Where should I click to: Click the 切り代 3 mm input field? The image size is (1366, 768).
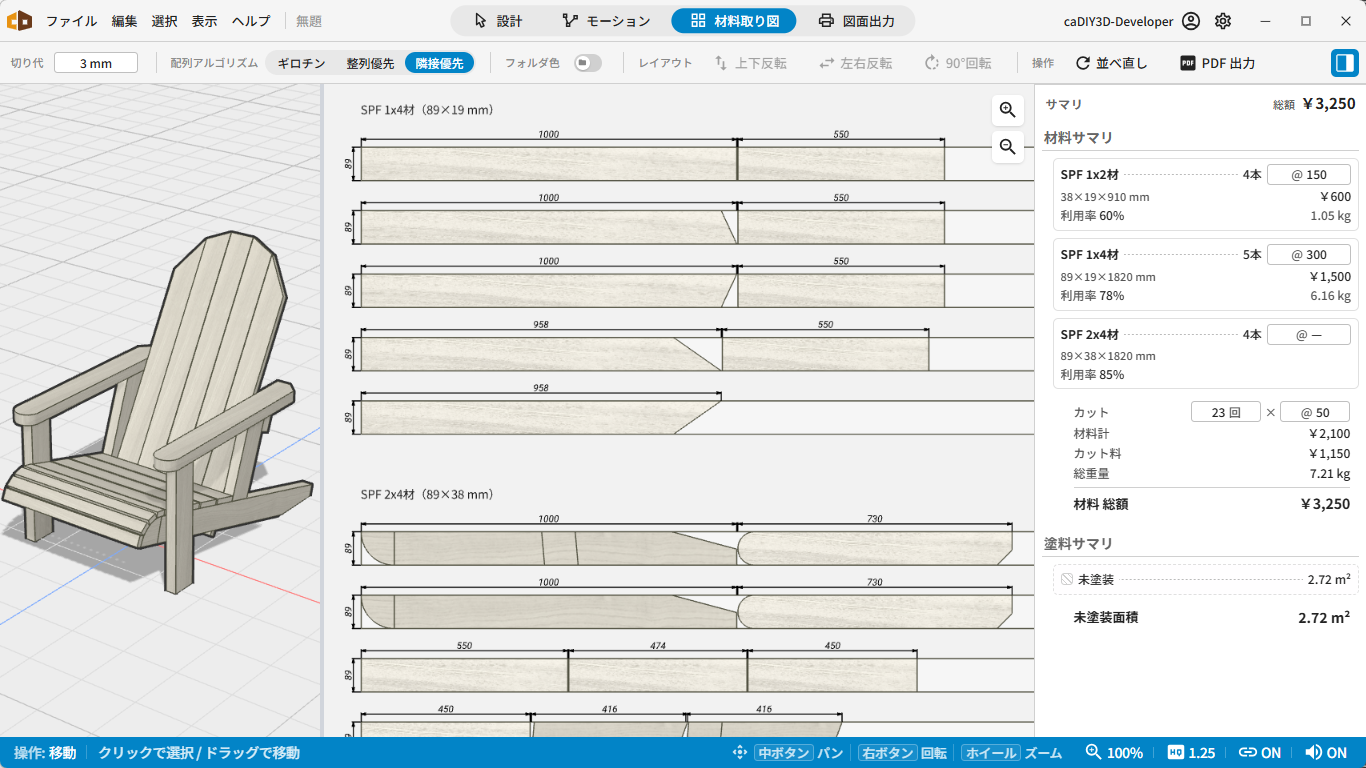[96, 63]
